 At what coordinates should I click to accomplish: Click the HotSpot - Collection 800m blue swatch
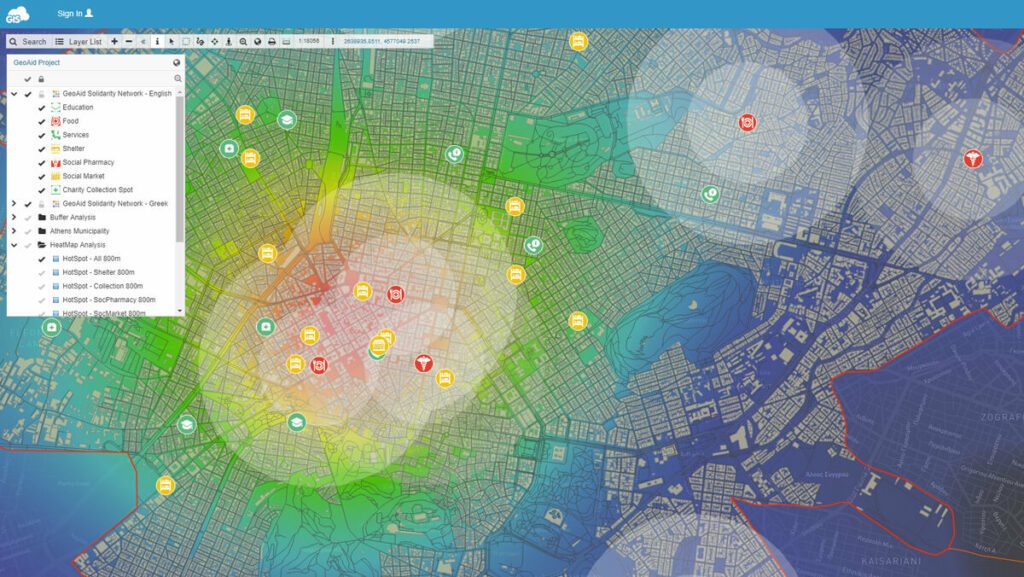[56, 286]
